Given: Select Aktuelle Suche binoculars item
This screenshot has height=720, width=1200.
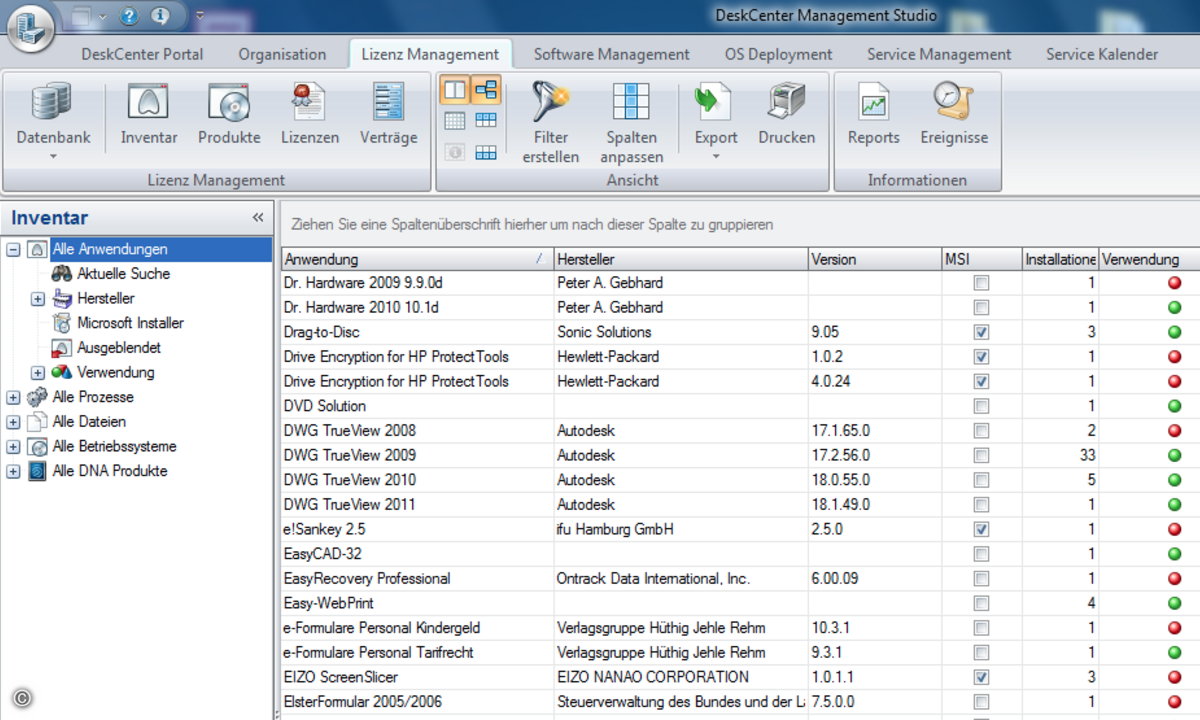Looking at the screenshot, I should pyautogui.click(x=123, y=273).
